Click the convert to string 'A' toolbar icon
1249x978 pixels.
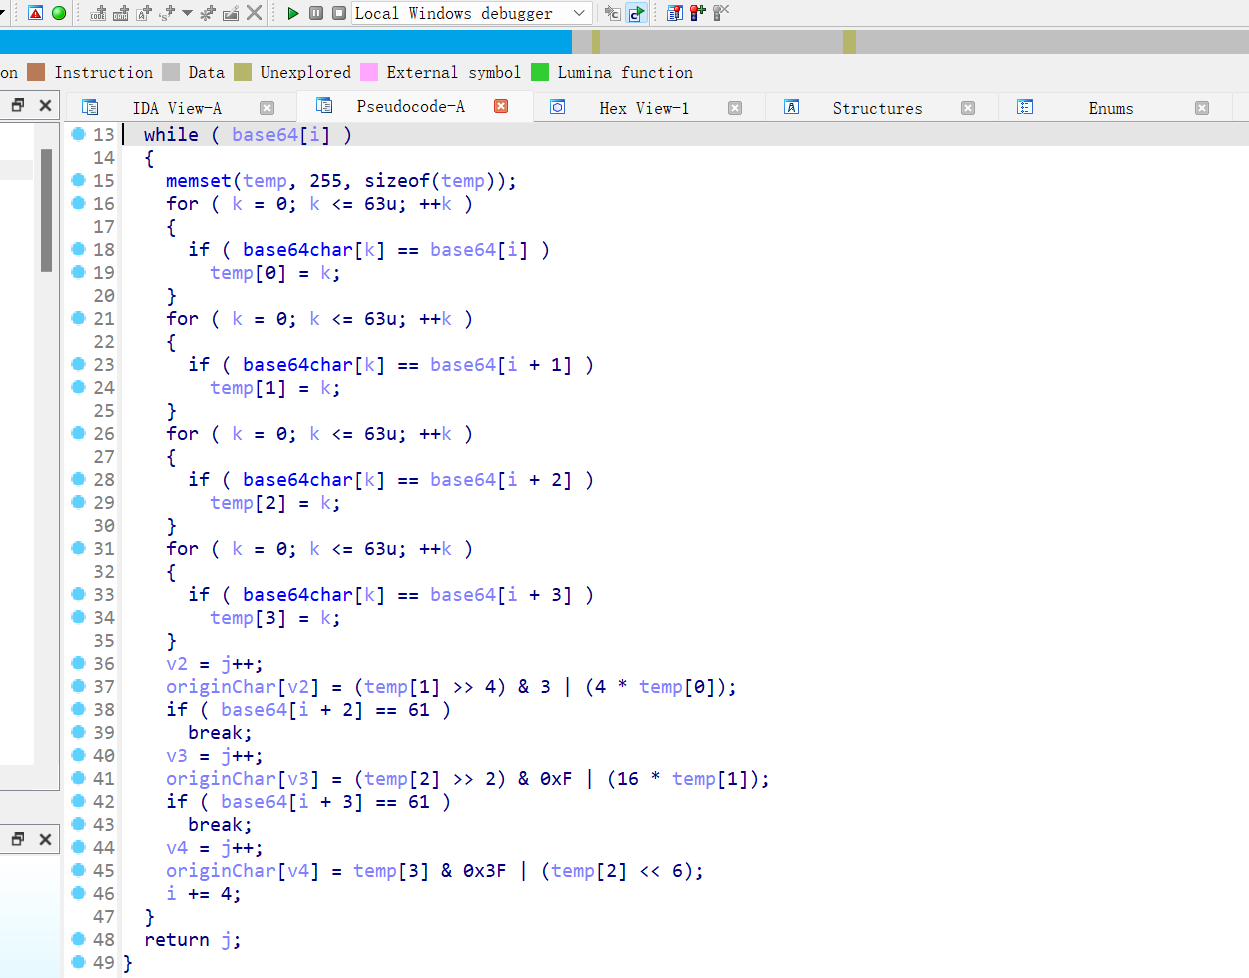(x=144, y=13)
